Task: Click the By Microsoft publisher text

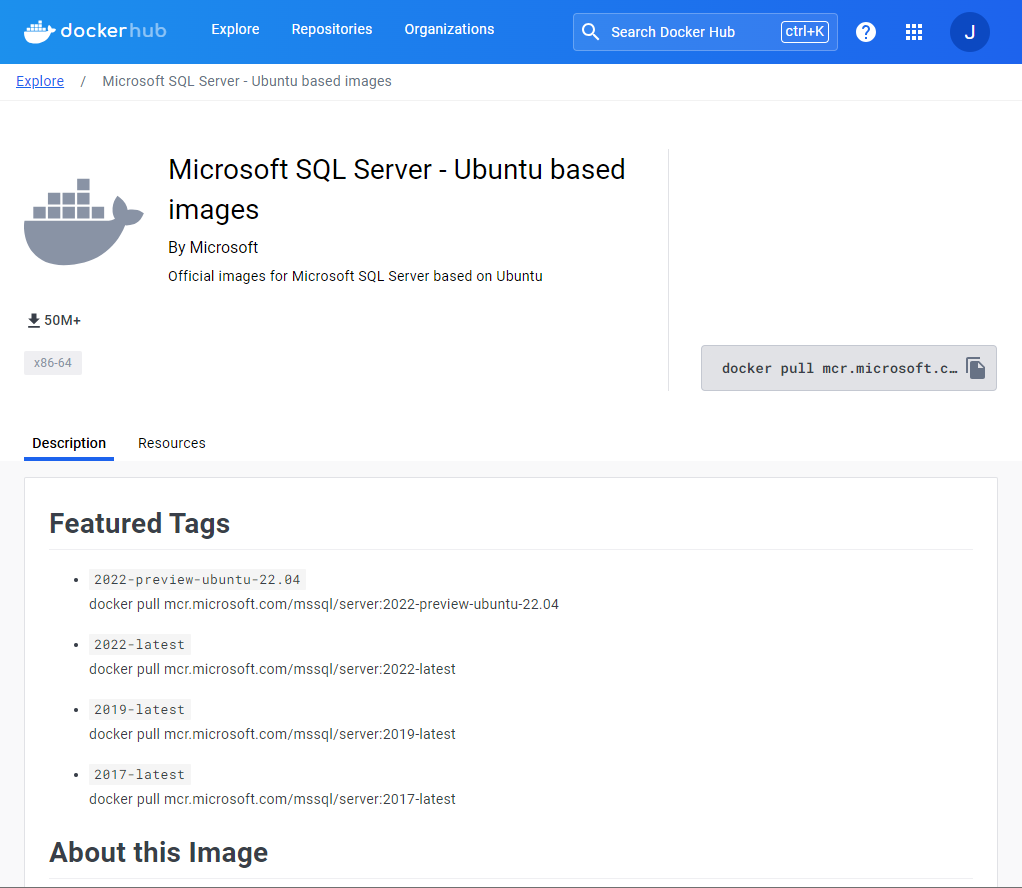Action: 213,248
